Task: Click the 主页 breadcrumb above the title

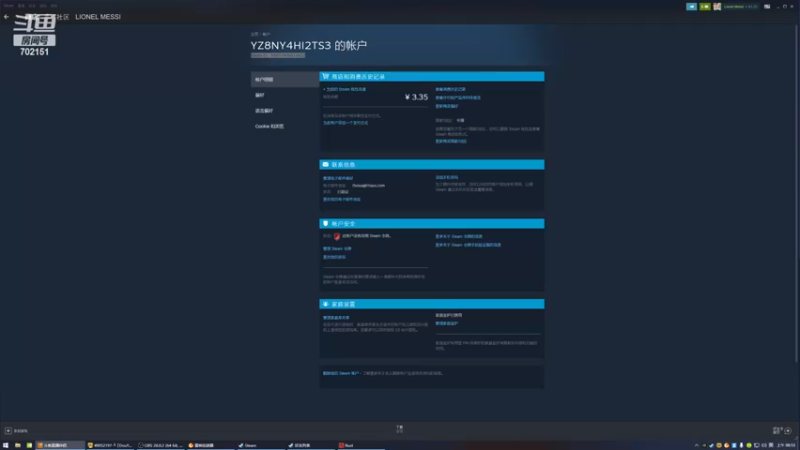Action: click(x=255, y=34)
